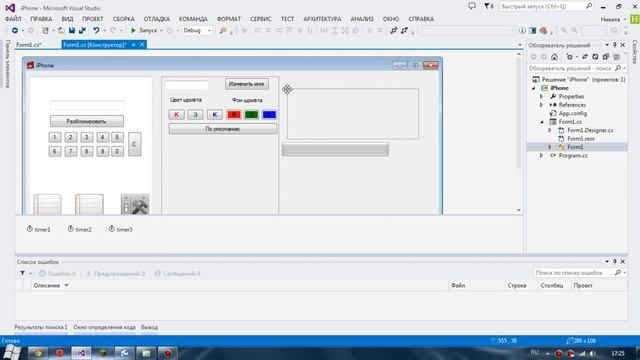Open the СЕРВИС menu
The image size is (640, 360).
(x=261, y=19)
